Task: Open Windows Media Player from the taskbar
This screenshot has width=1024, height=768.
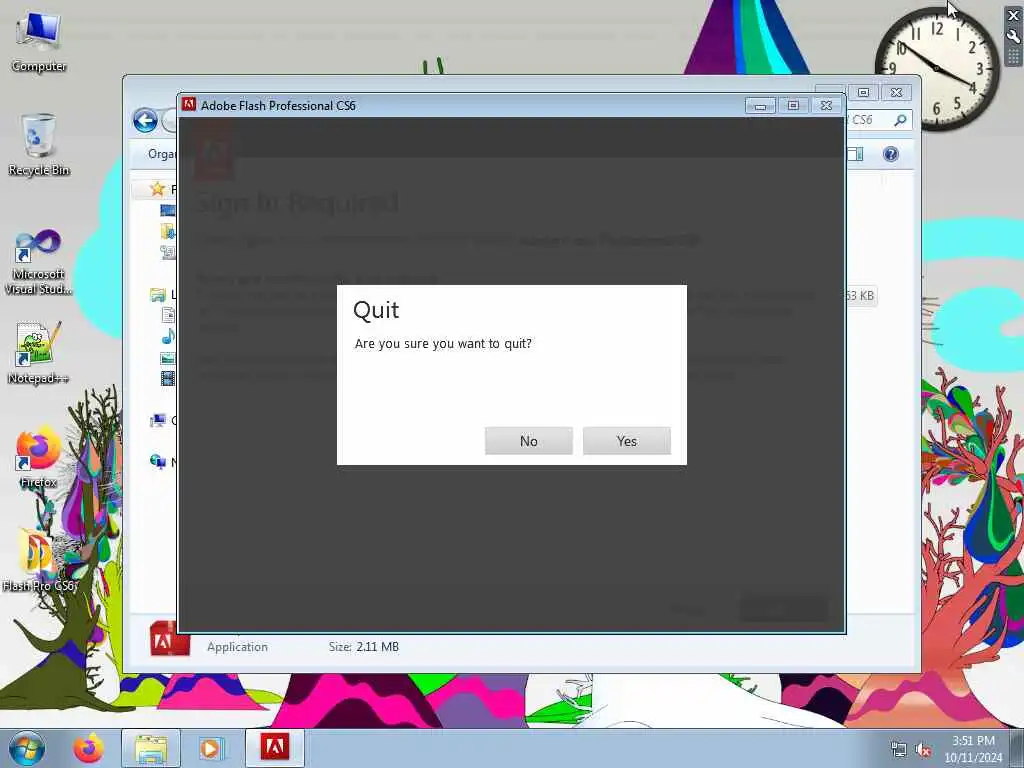Action: click(x=211, y=748)
